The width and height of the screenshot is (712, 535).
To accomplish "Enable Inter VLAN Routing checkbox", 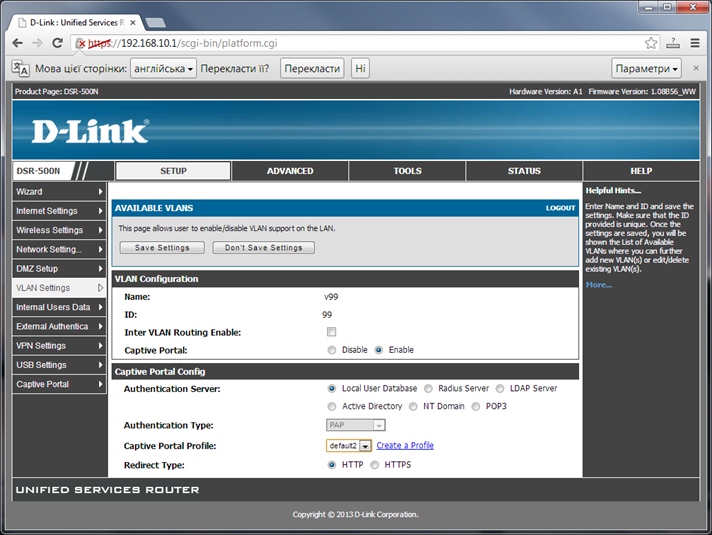I will click(x=331, y=332).
